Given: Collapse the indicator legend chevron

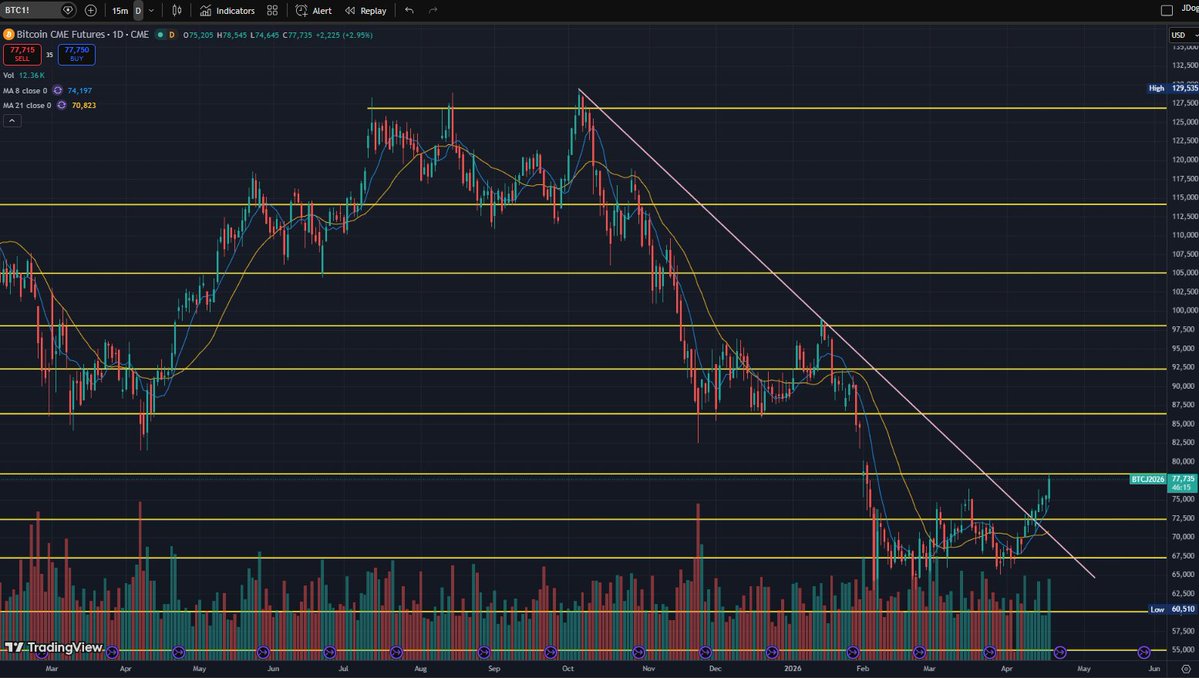Looking at the screenshot, I should (x=11, y=121).
